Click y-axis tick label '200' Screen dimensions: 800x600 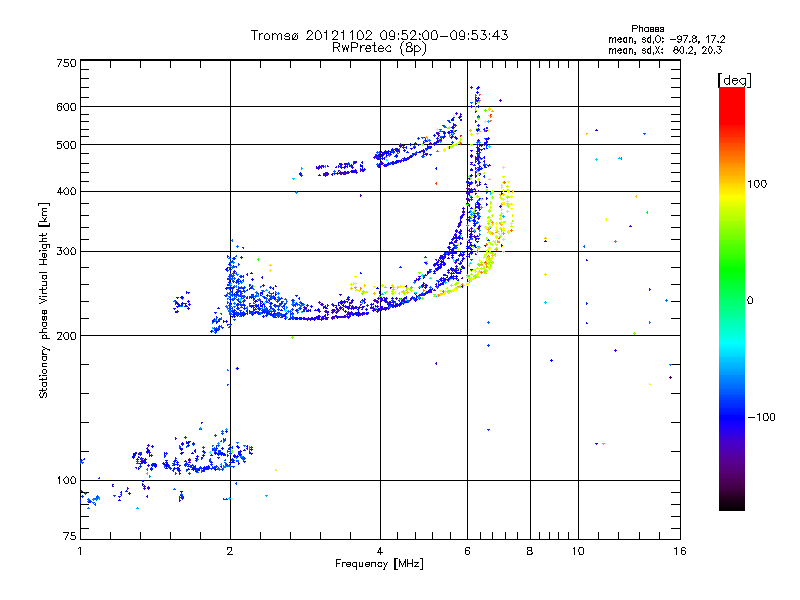tap(66, 336)
